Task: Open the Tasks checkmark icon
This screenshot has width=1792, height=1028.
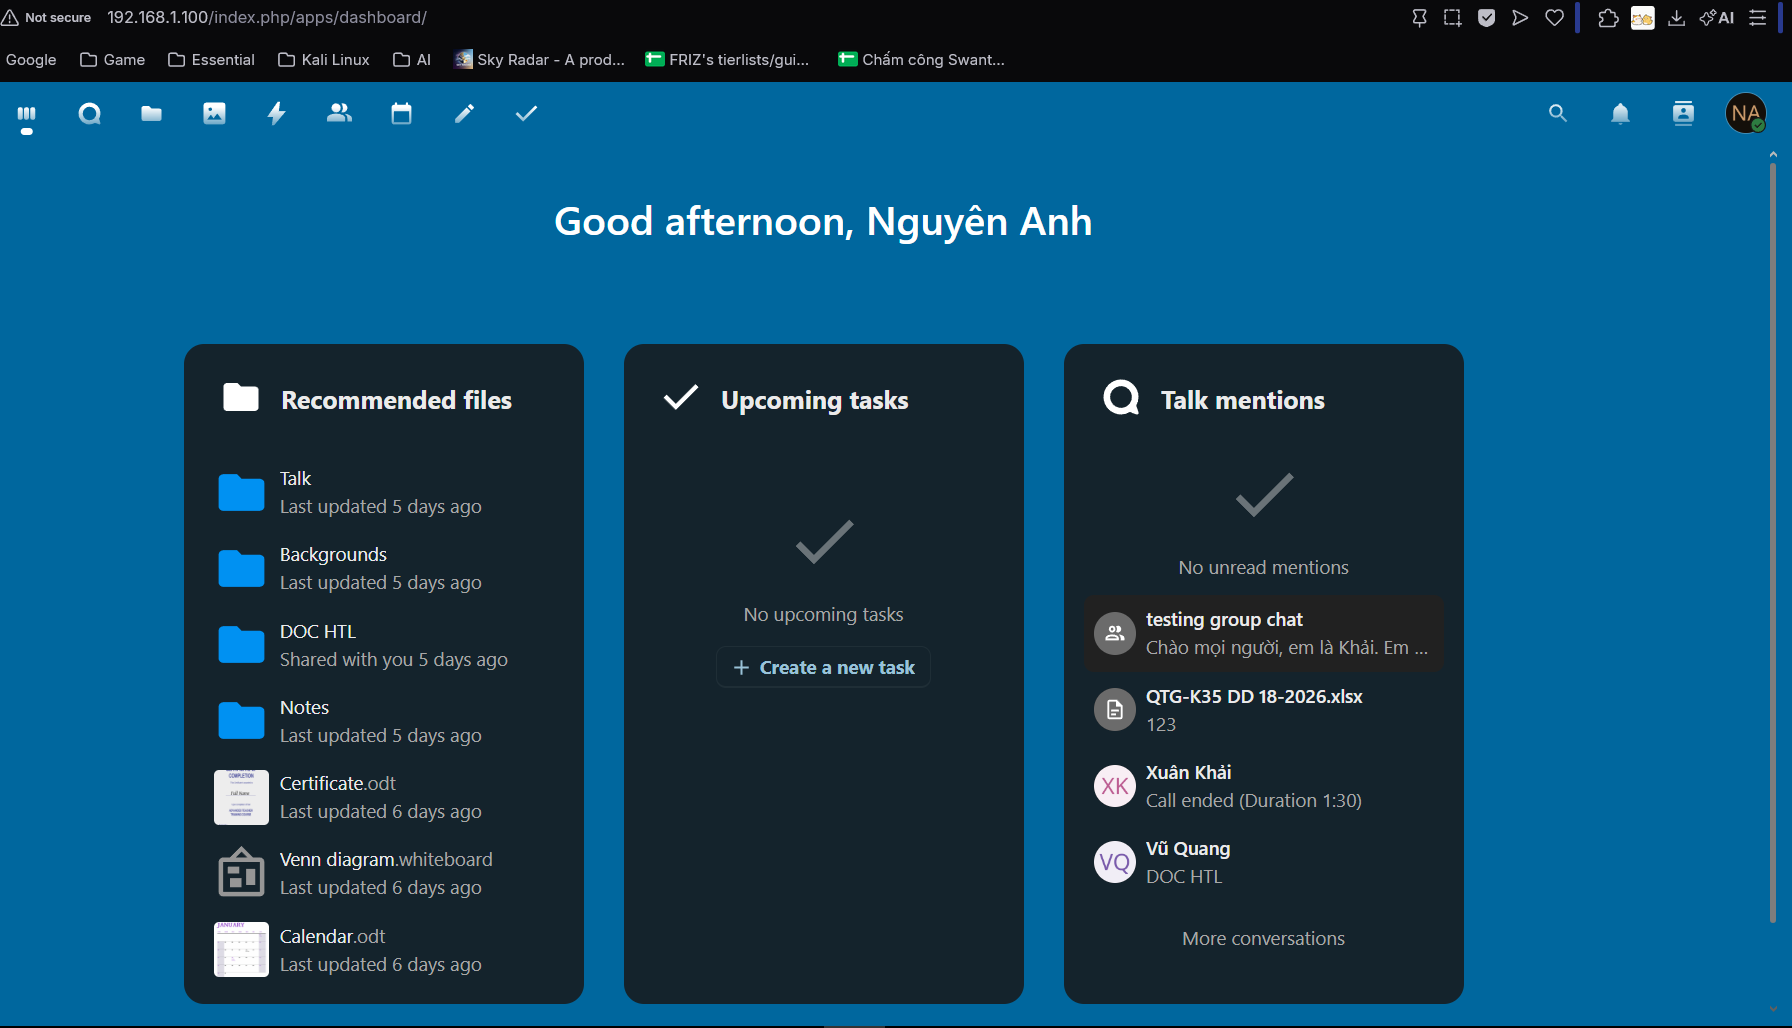Action: point(527,114)
